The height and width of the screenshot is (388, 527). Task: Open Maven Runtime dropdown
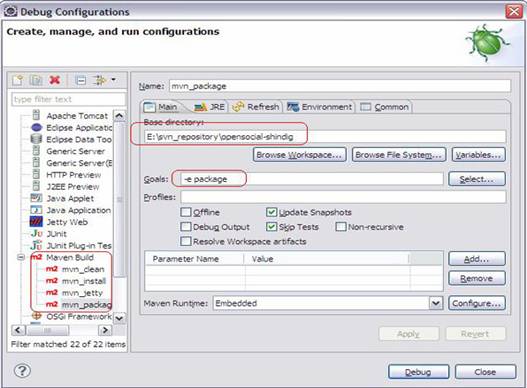(x=436, y=303)
